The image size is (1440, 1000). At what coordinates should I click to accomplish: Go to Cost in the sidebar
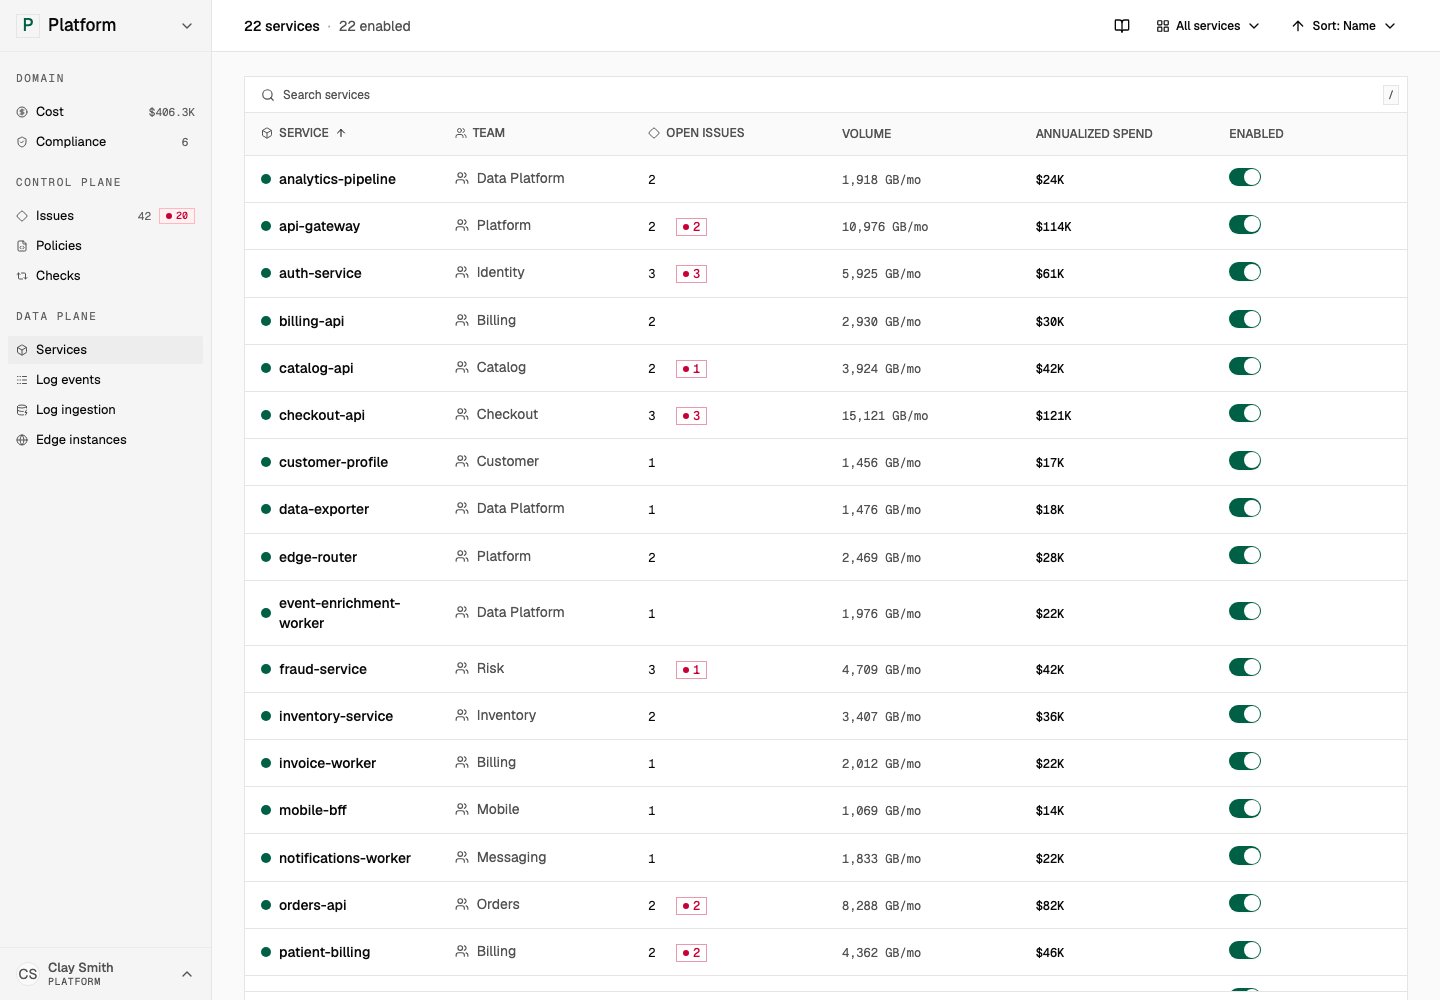pyautogui.click(x=105, y=112)
